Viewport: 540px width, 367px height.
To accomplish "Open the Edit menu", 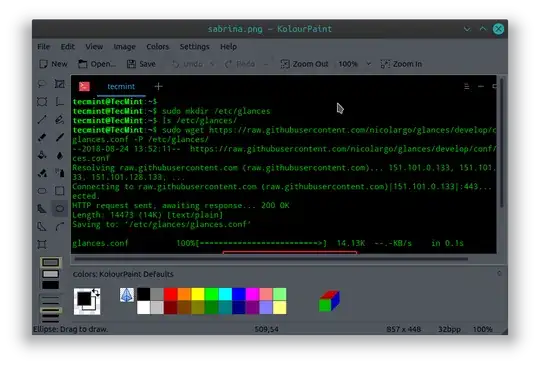I will tap(68, 46).
